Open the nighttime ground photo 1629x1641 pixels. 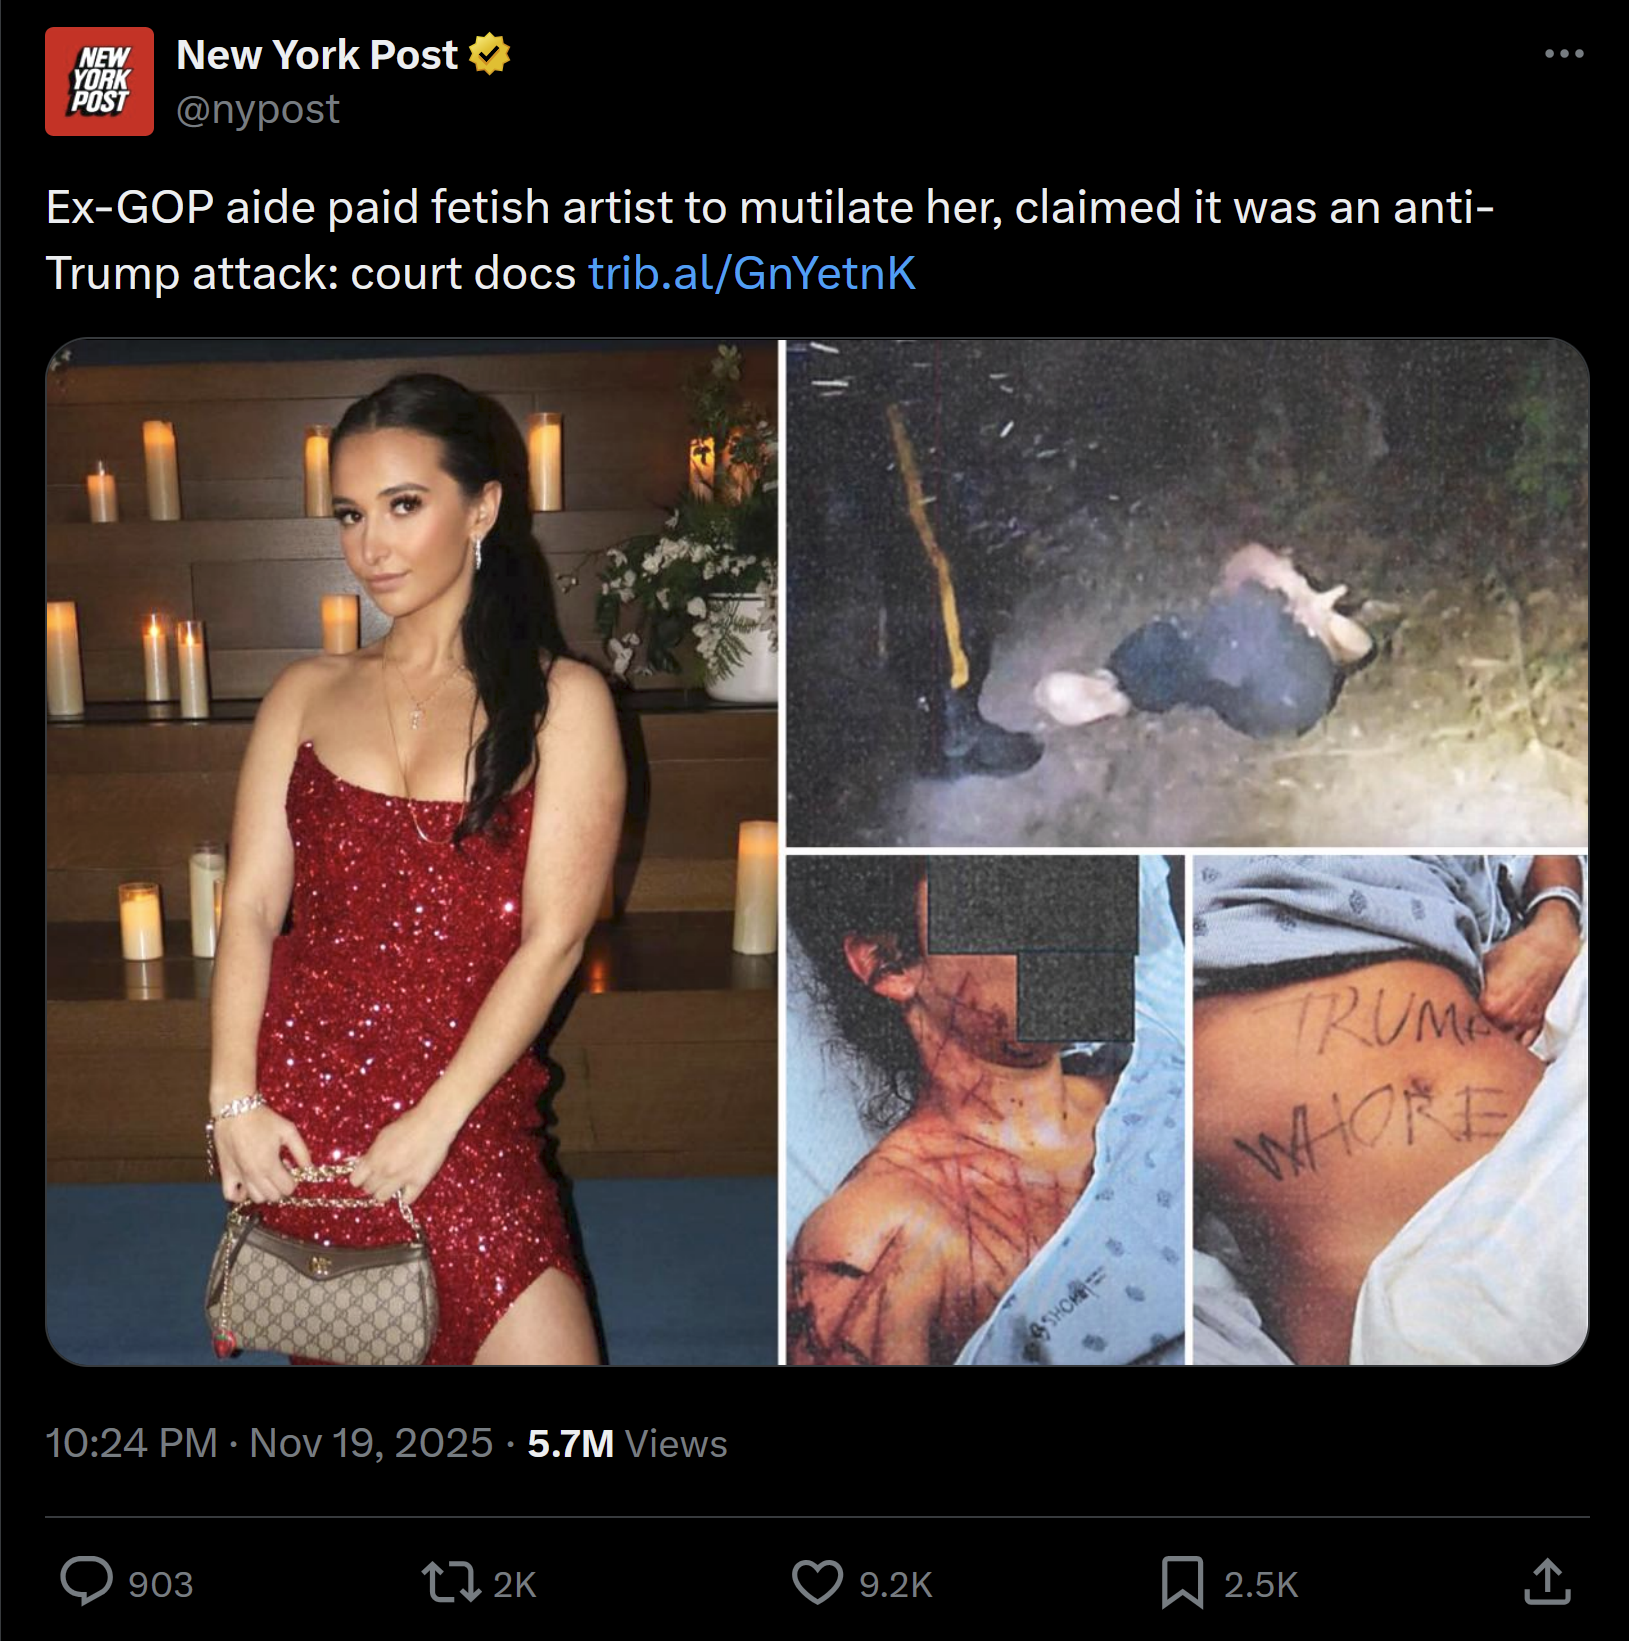1187,593
